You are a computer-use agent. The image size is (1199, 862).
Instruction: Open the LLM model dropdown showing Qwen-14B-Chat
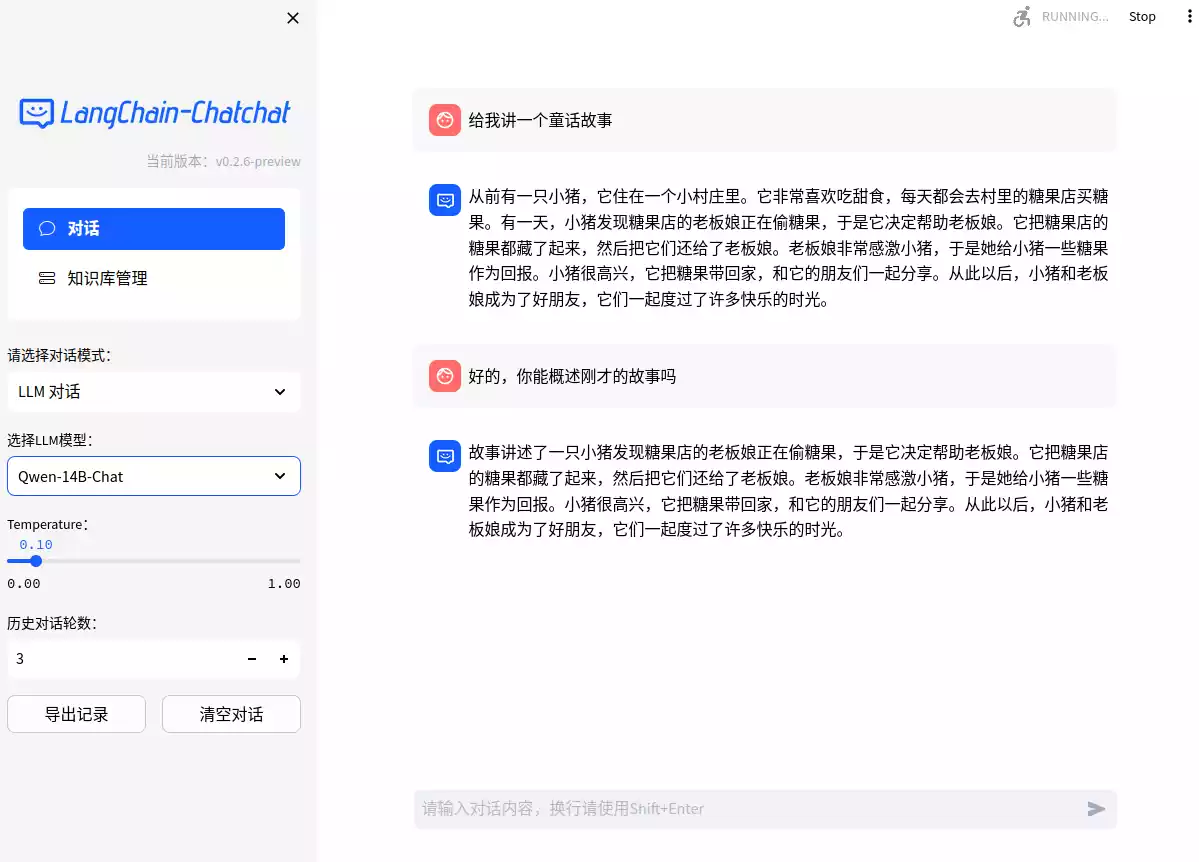(154, 477)
